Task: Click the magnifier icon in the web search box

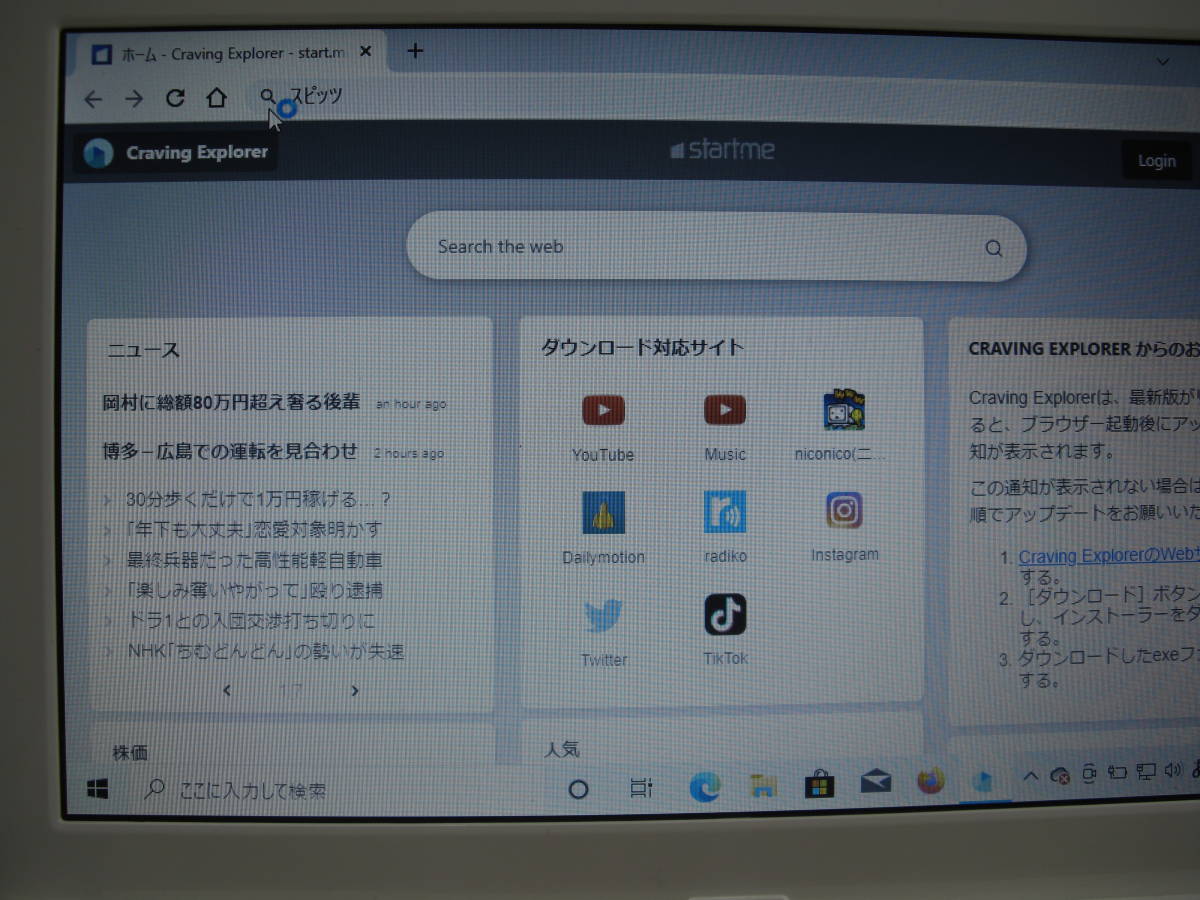Action: pyautogui.click(x=993, y=249)
